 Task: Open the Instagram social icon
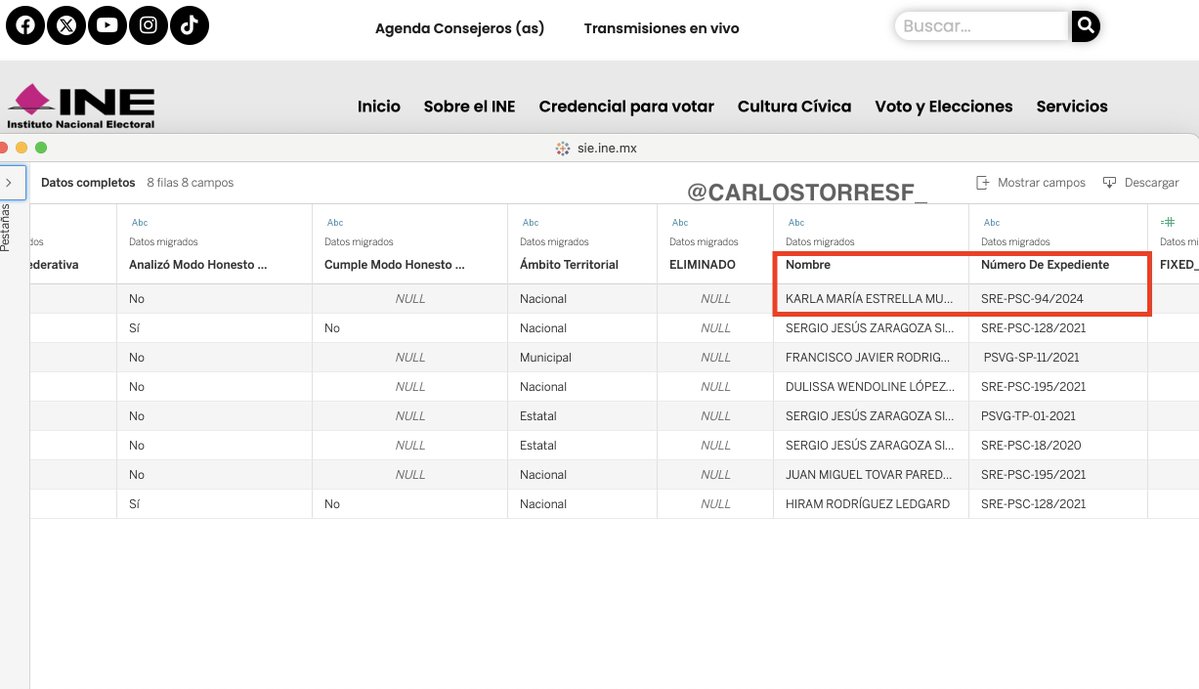point(148,25)
